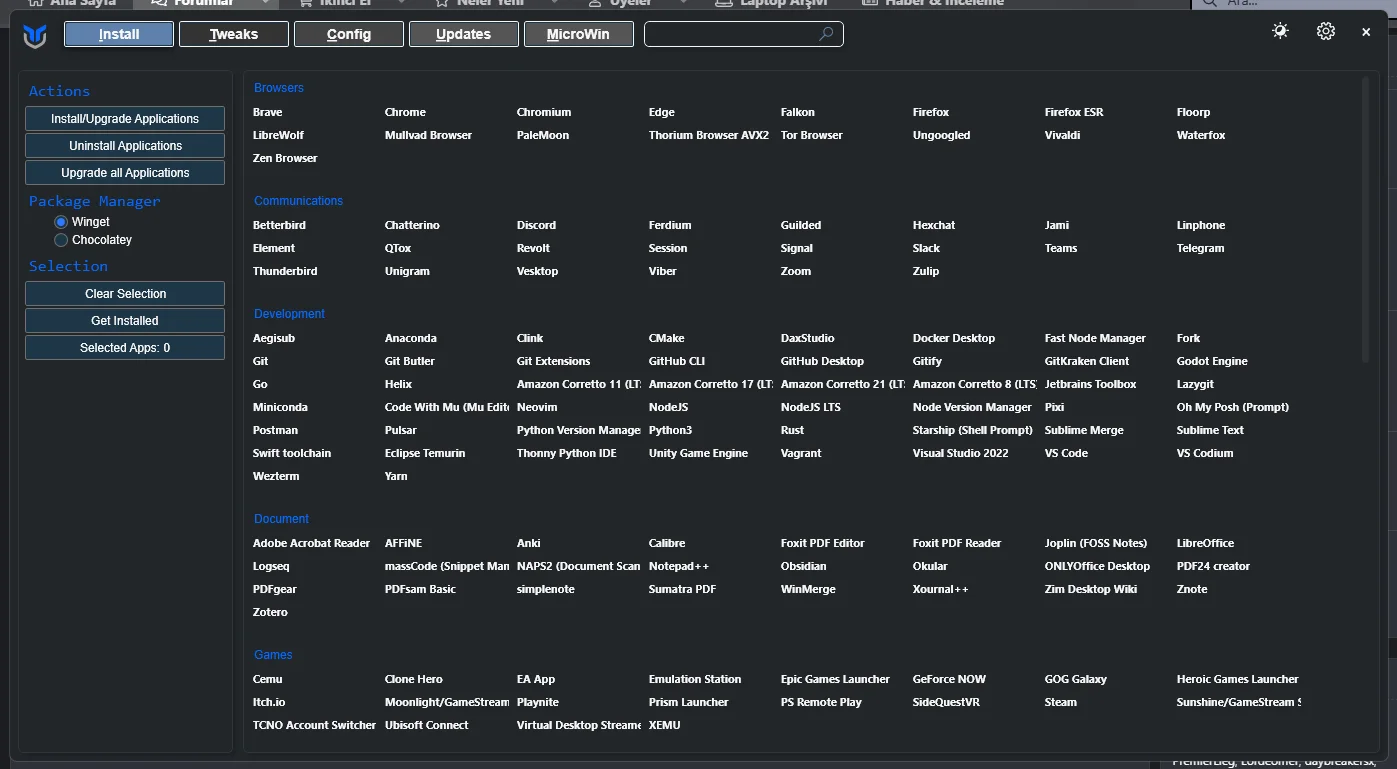Viewport: 1397px width, 769px height.
Task: Click Upgrade all Applications button
Action: 125,172
